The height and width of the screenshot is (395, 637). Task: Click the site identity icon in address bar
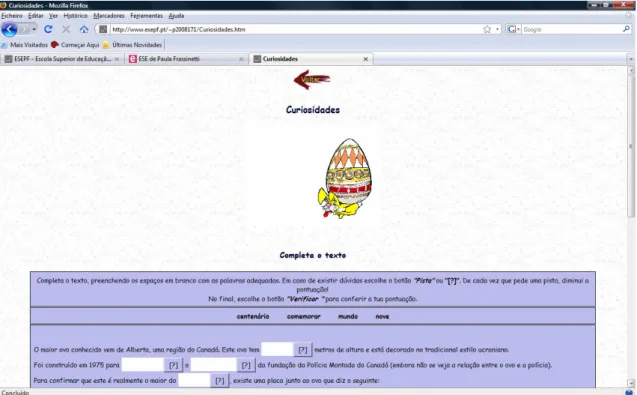103,29
